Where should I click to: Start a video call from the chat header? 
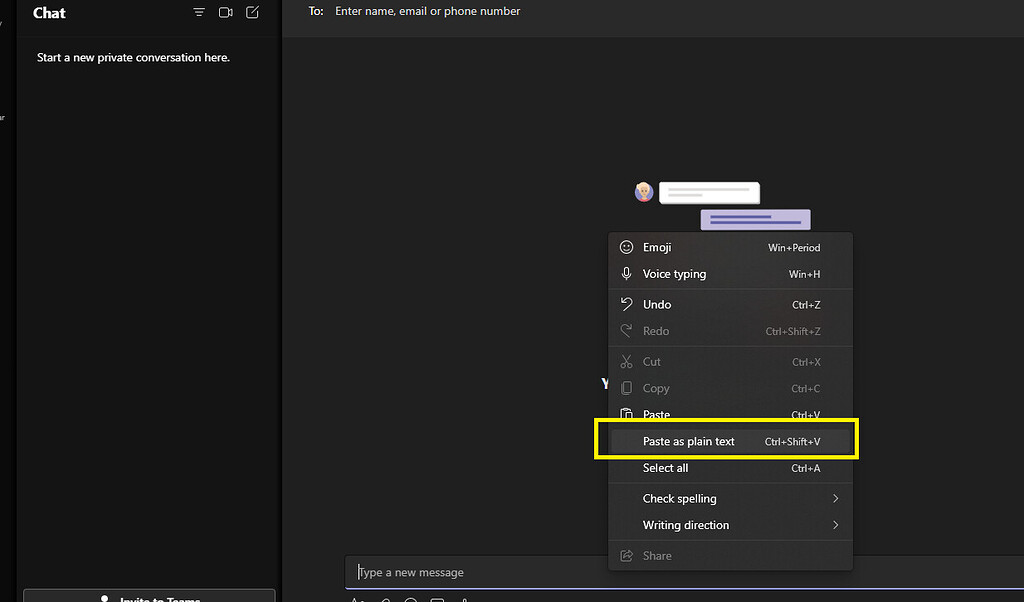coord(225,12)
